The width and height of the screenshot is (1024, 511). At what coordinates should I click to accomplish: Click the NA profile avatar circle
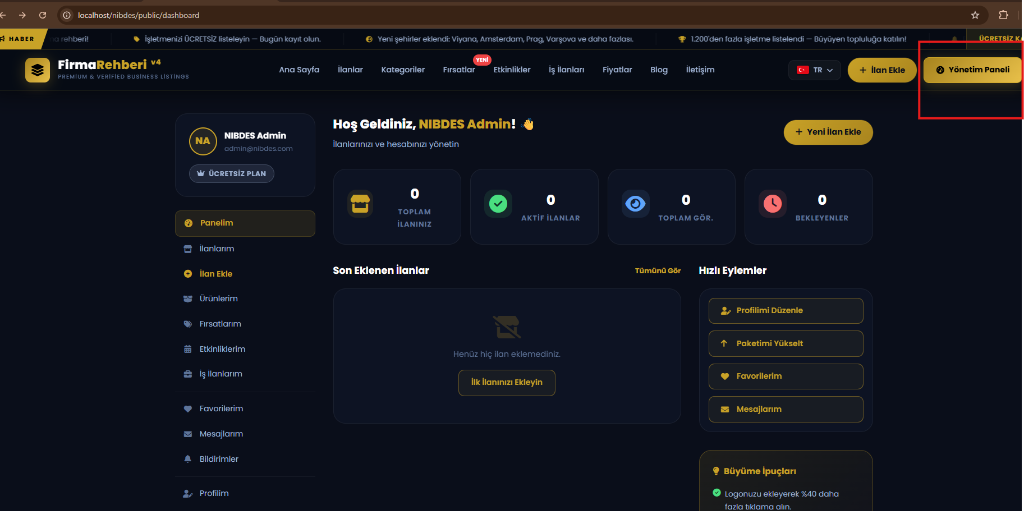click(202, 140)
